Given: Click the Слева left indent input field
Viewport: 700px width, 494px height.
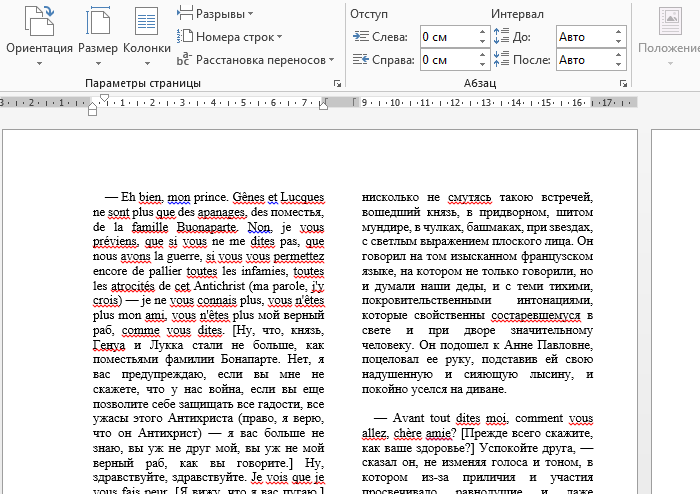Looking at the screenshot, I should (x=449, y=37).
